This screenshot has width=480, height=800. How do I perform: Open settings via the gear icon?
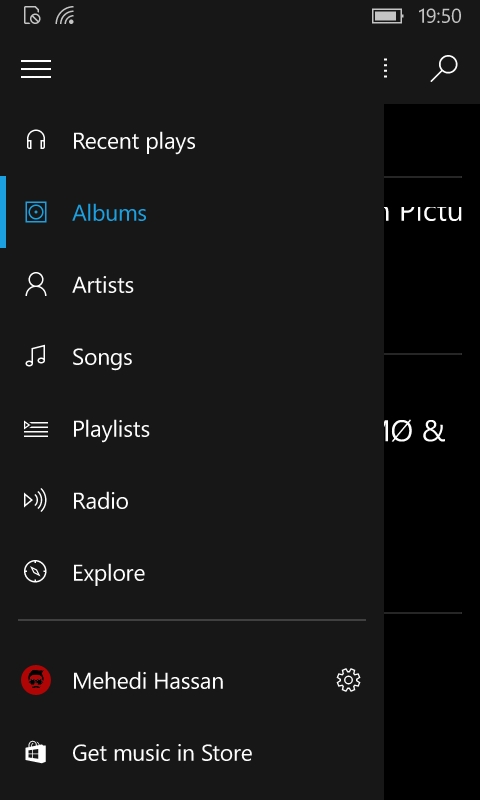(348, 681)
